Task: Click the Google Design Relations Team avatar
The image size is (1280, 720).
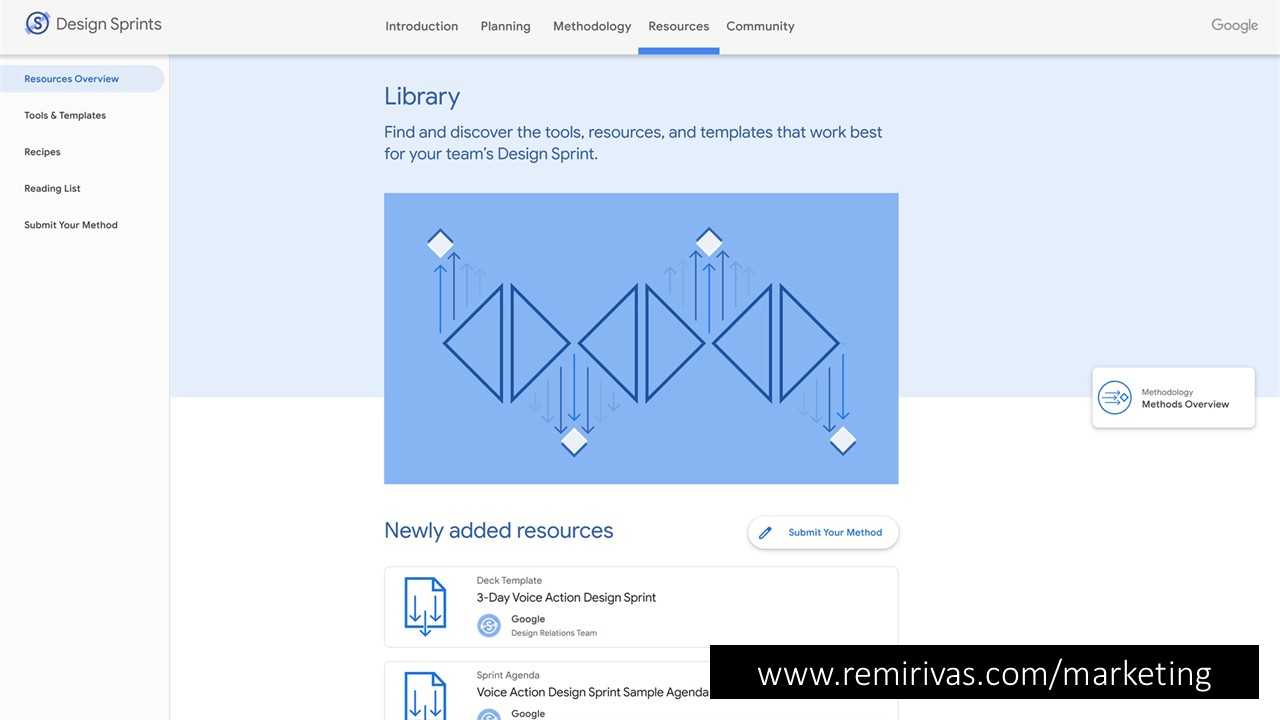Action: (489, 625)
